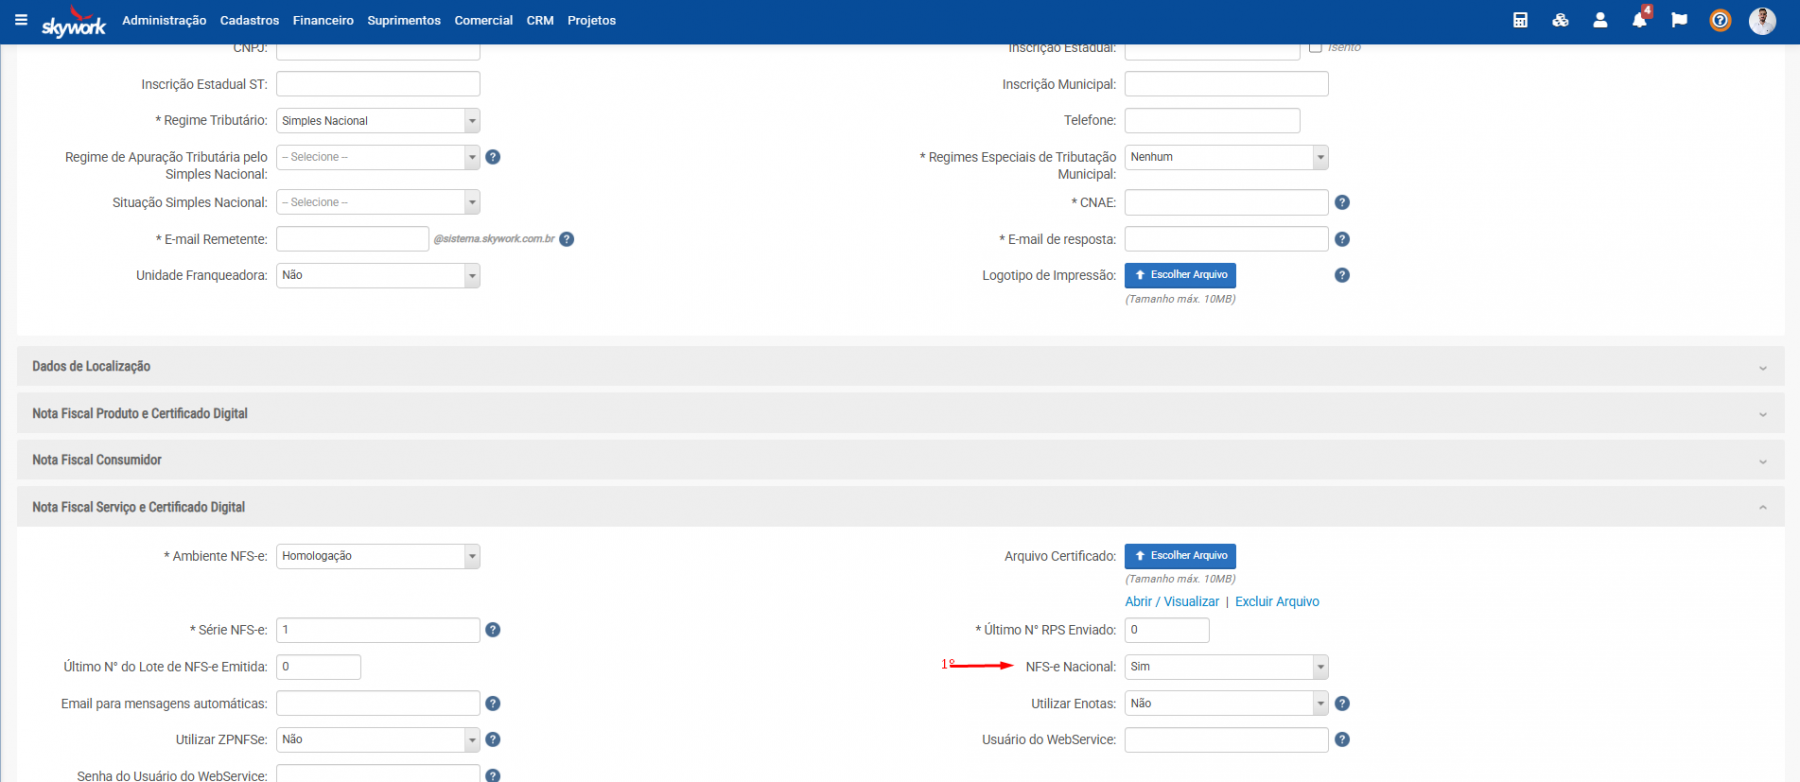The image size is (1800, 782).
Task: Expand the Dados de Localização section
Action: (x=900, y=367)
